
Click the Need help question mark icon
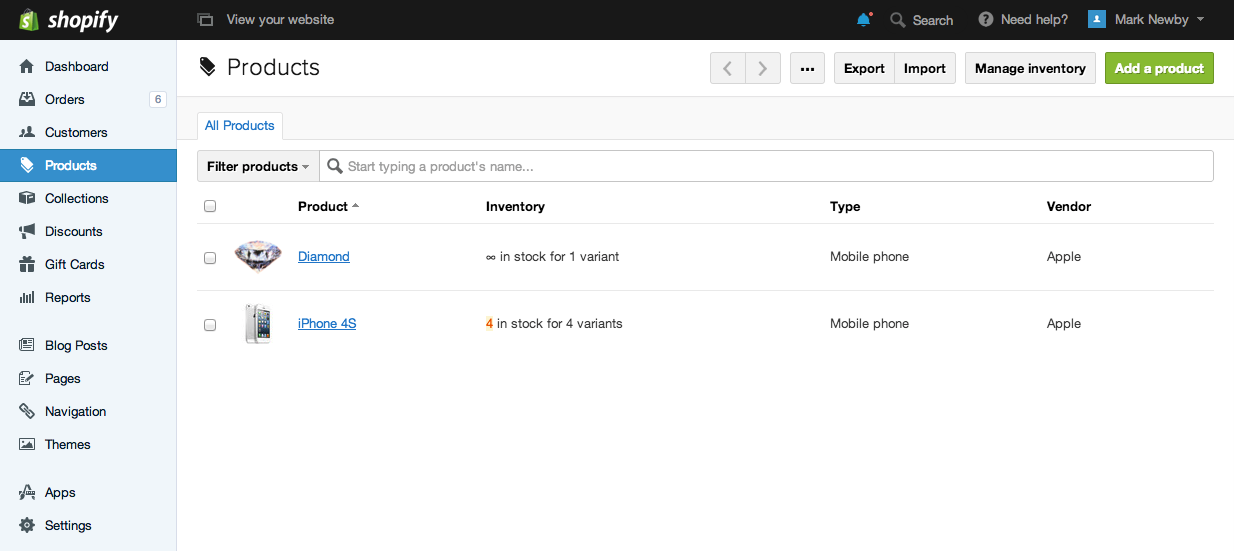click(985, 20)
